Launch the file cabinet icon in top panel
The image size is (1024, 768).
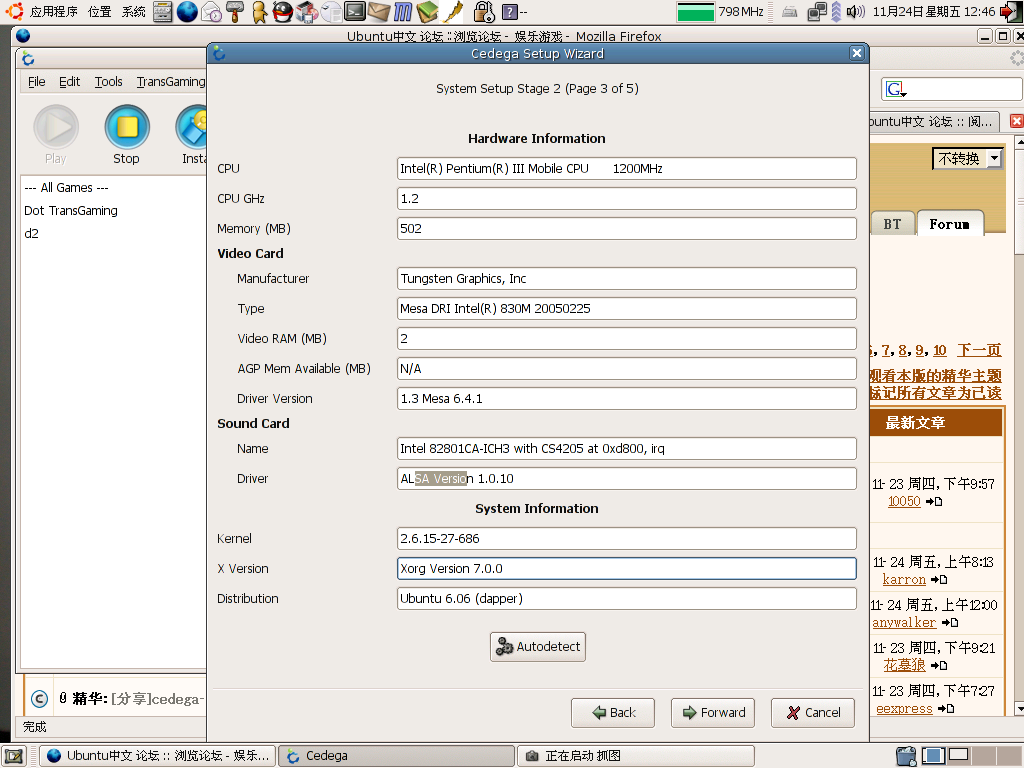[163, 11]
